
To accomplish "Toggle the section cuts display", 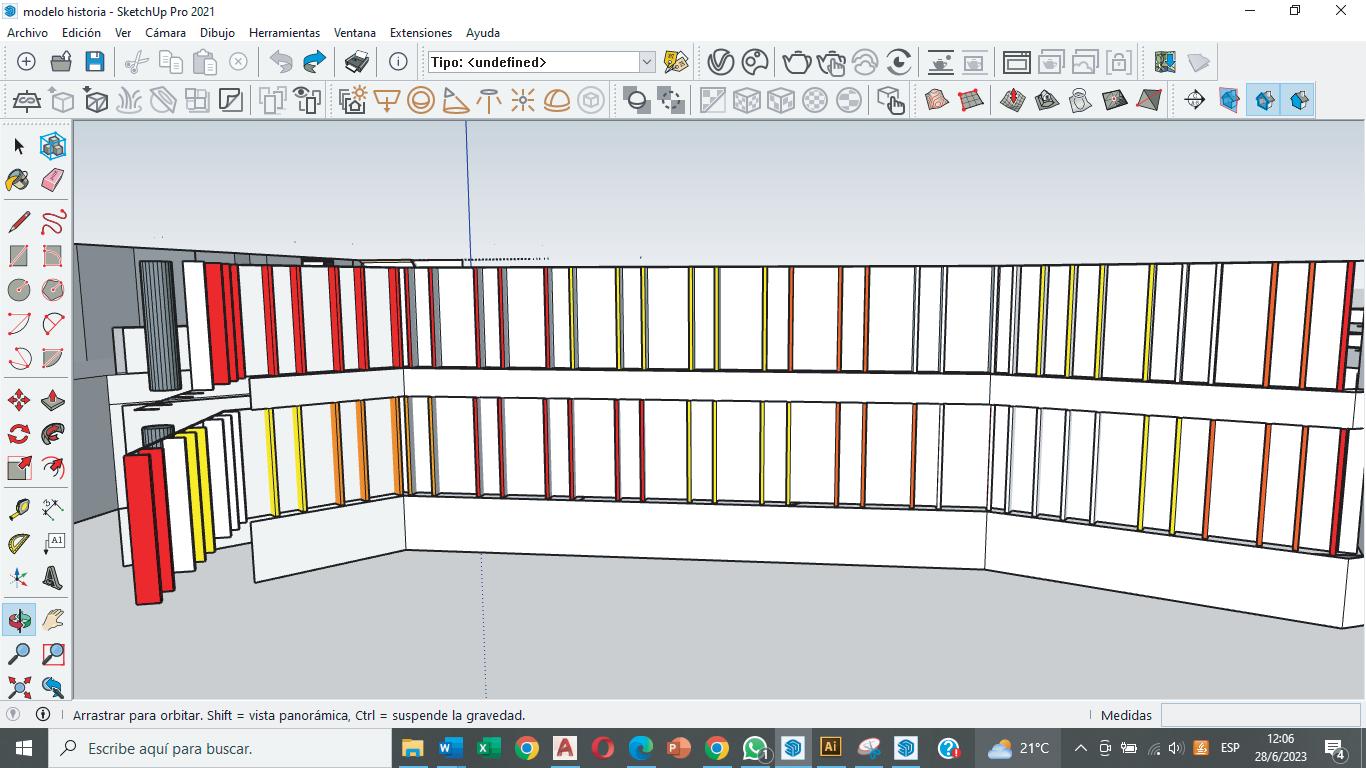I will [x=1264, y=100].
